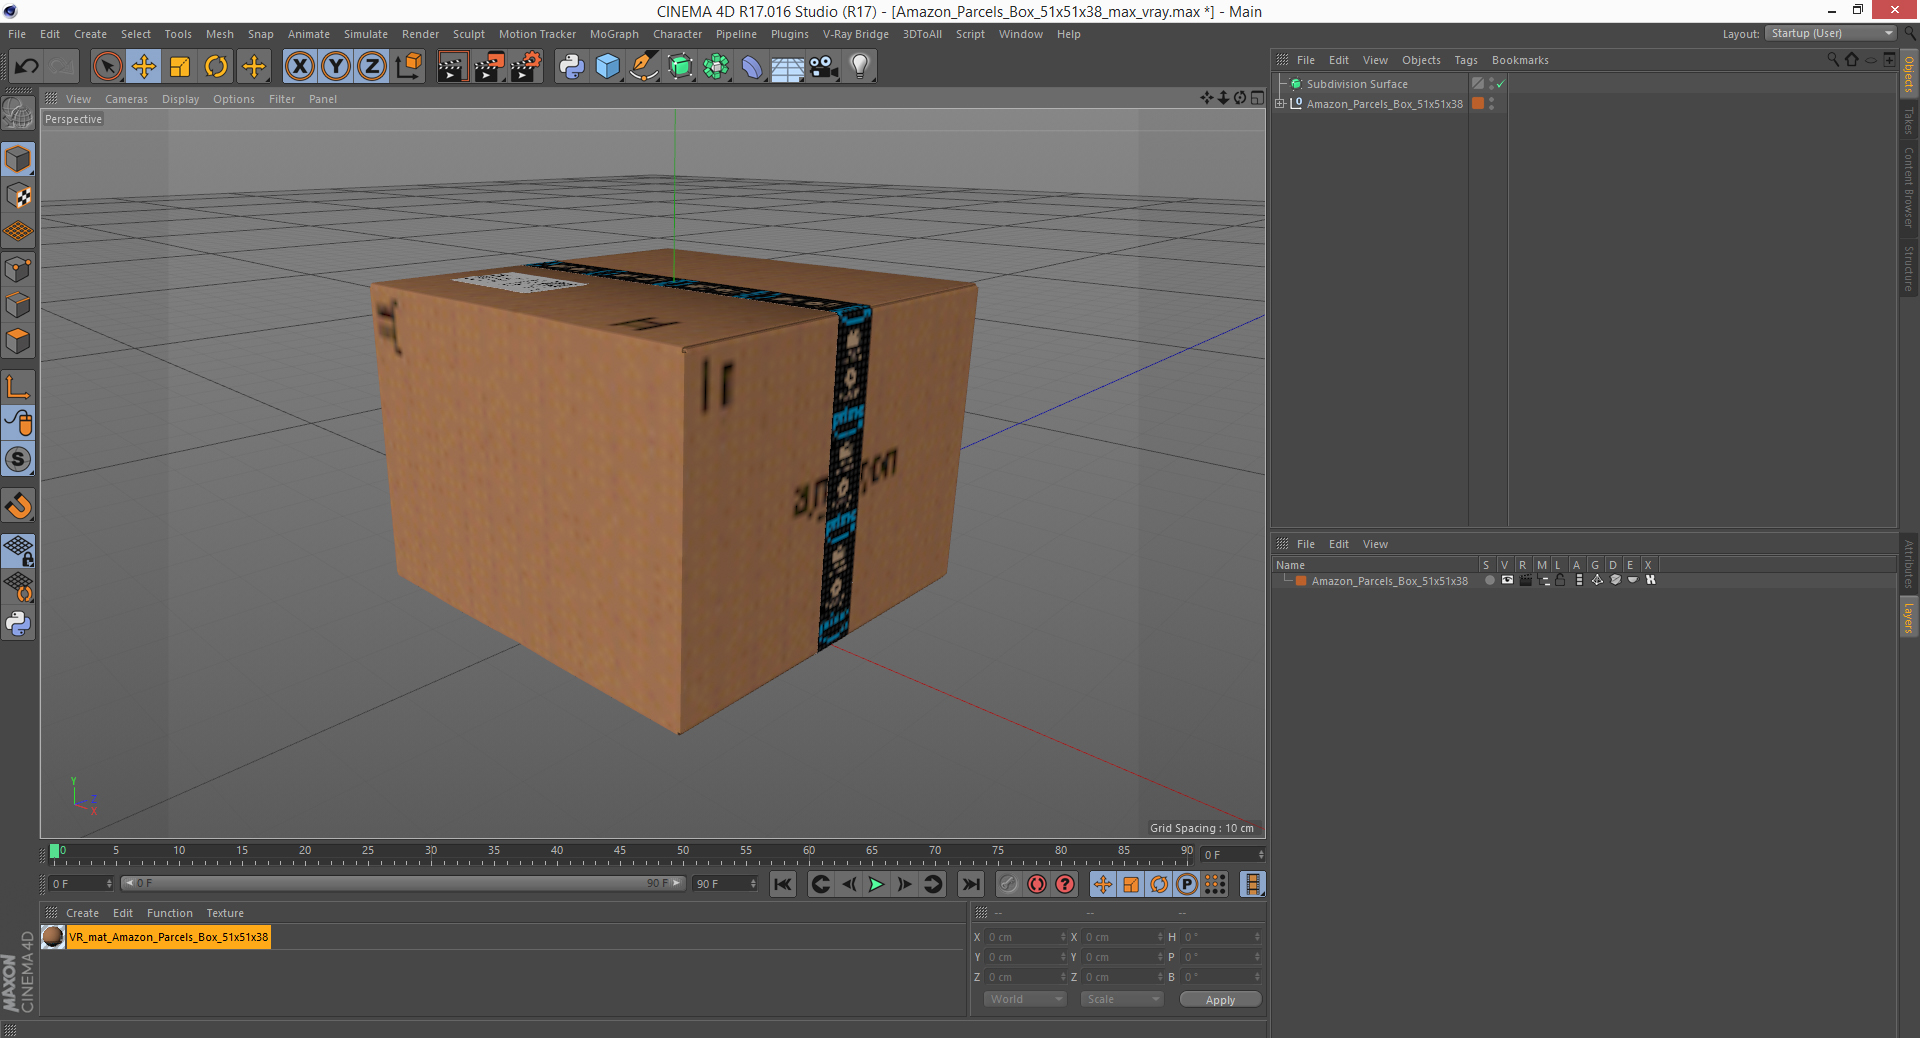Toggle Y axis lock

pos(336,67)
